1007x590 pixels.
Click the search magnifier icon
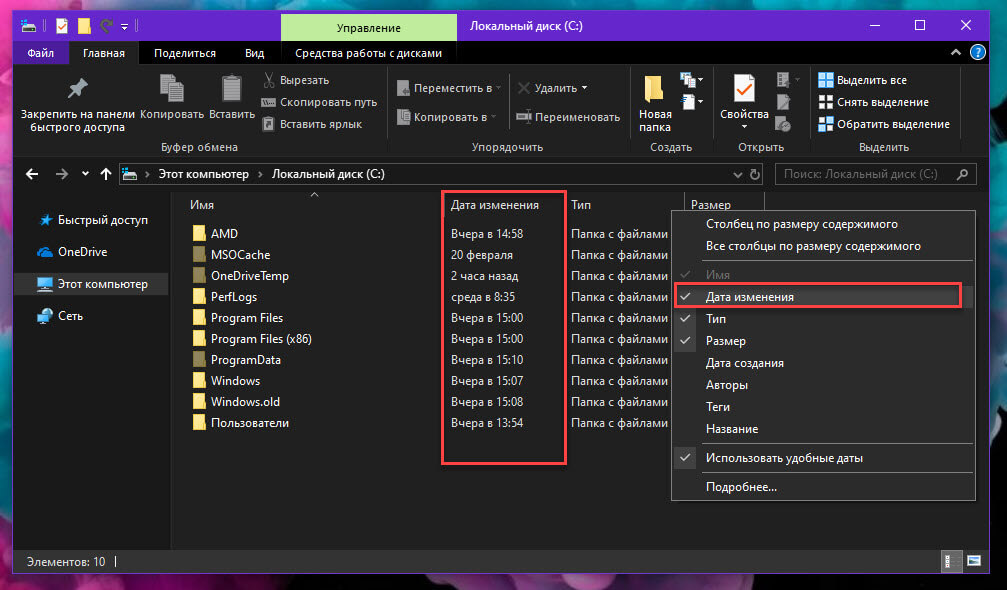tap(962, 174)
